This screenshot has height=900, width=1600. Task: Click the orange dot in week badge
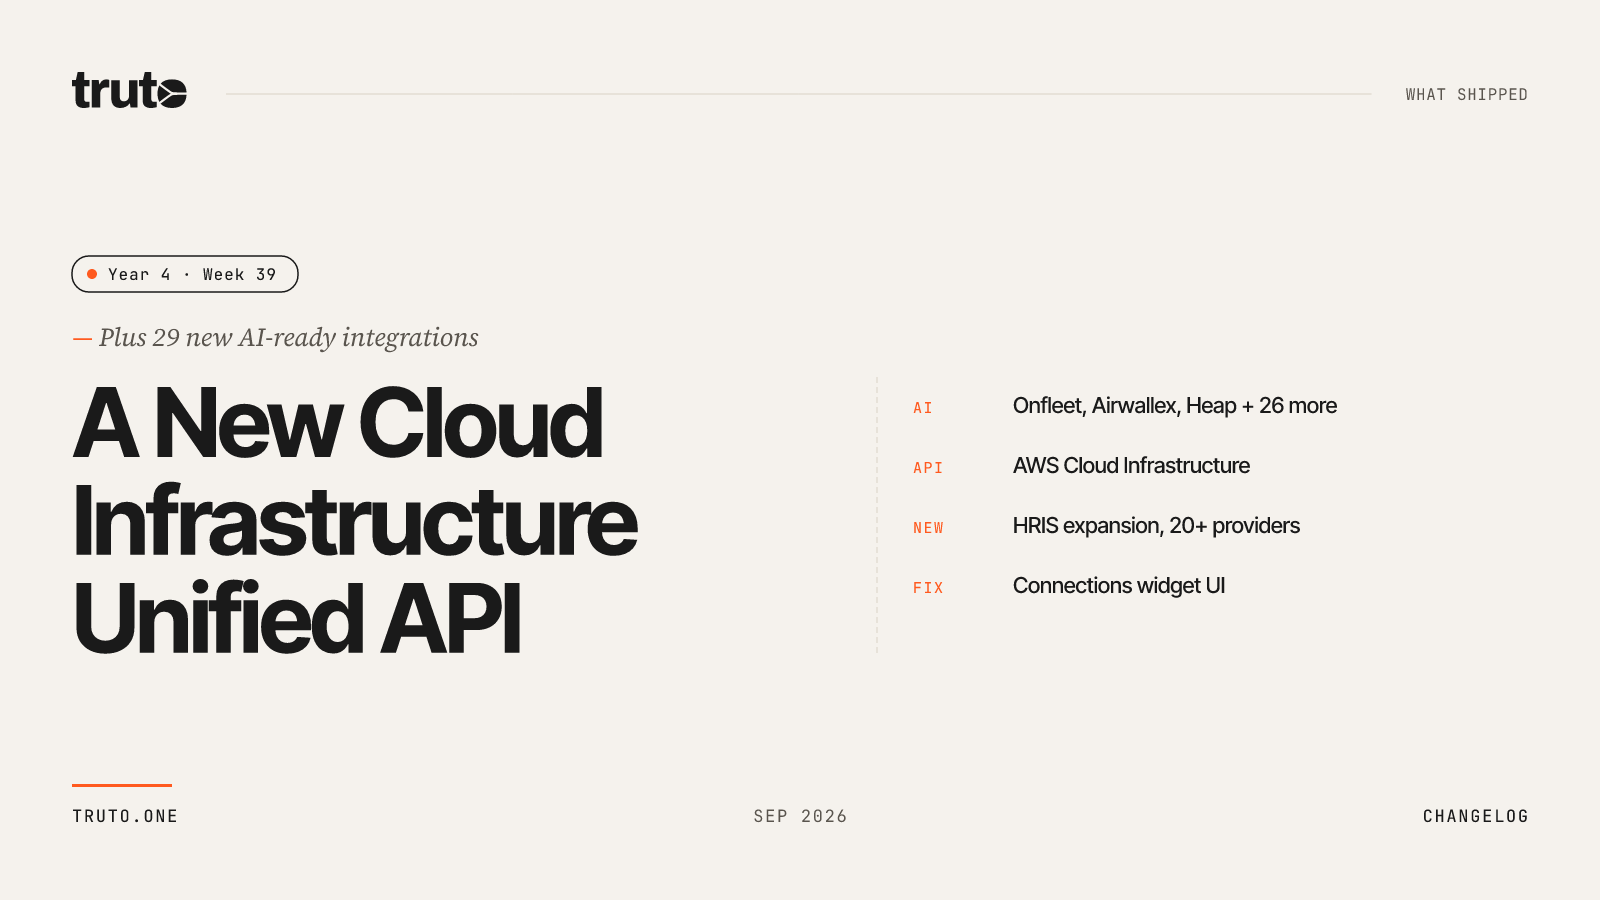pos(92,274)
